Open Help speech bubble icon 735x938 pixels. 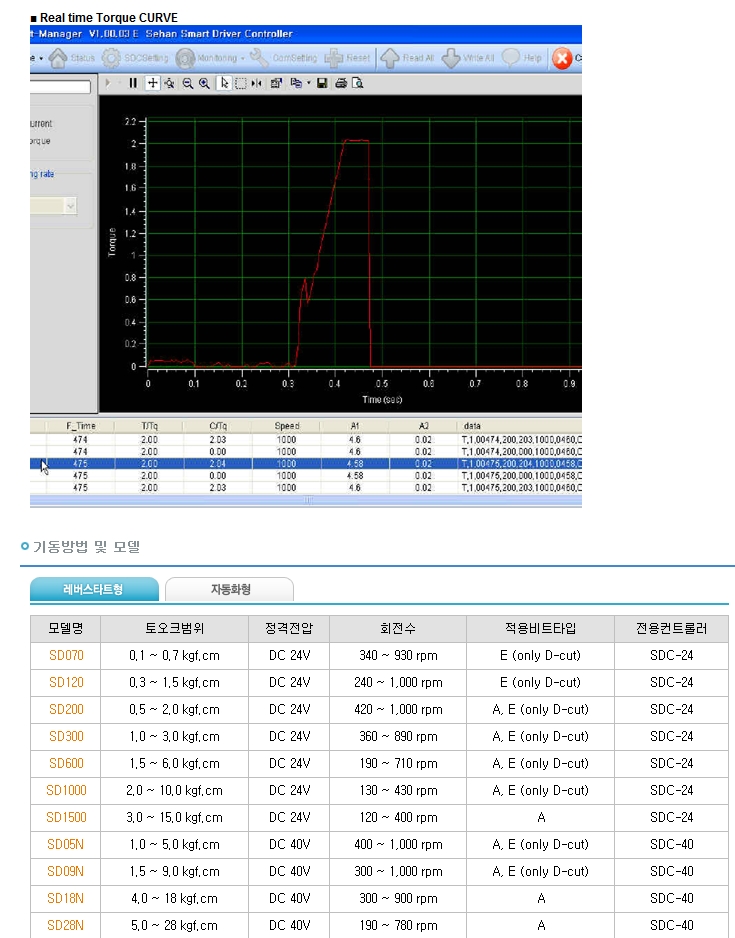pos(511,58)
